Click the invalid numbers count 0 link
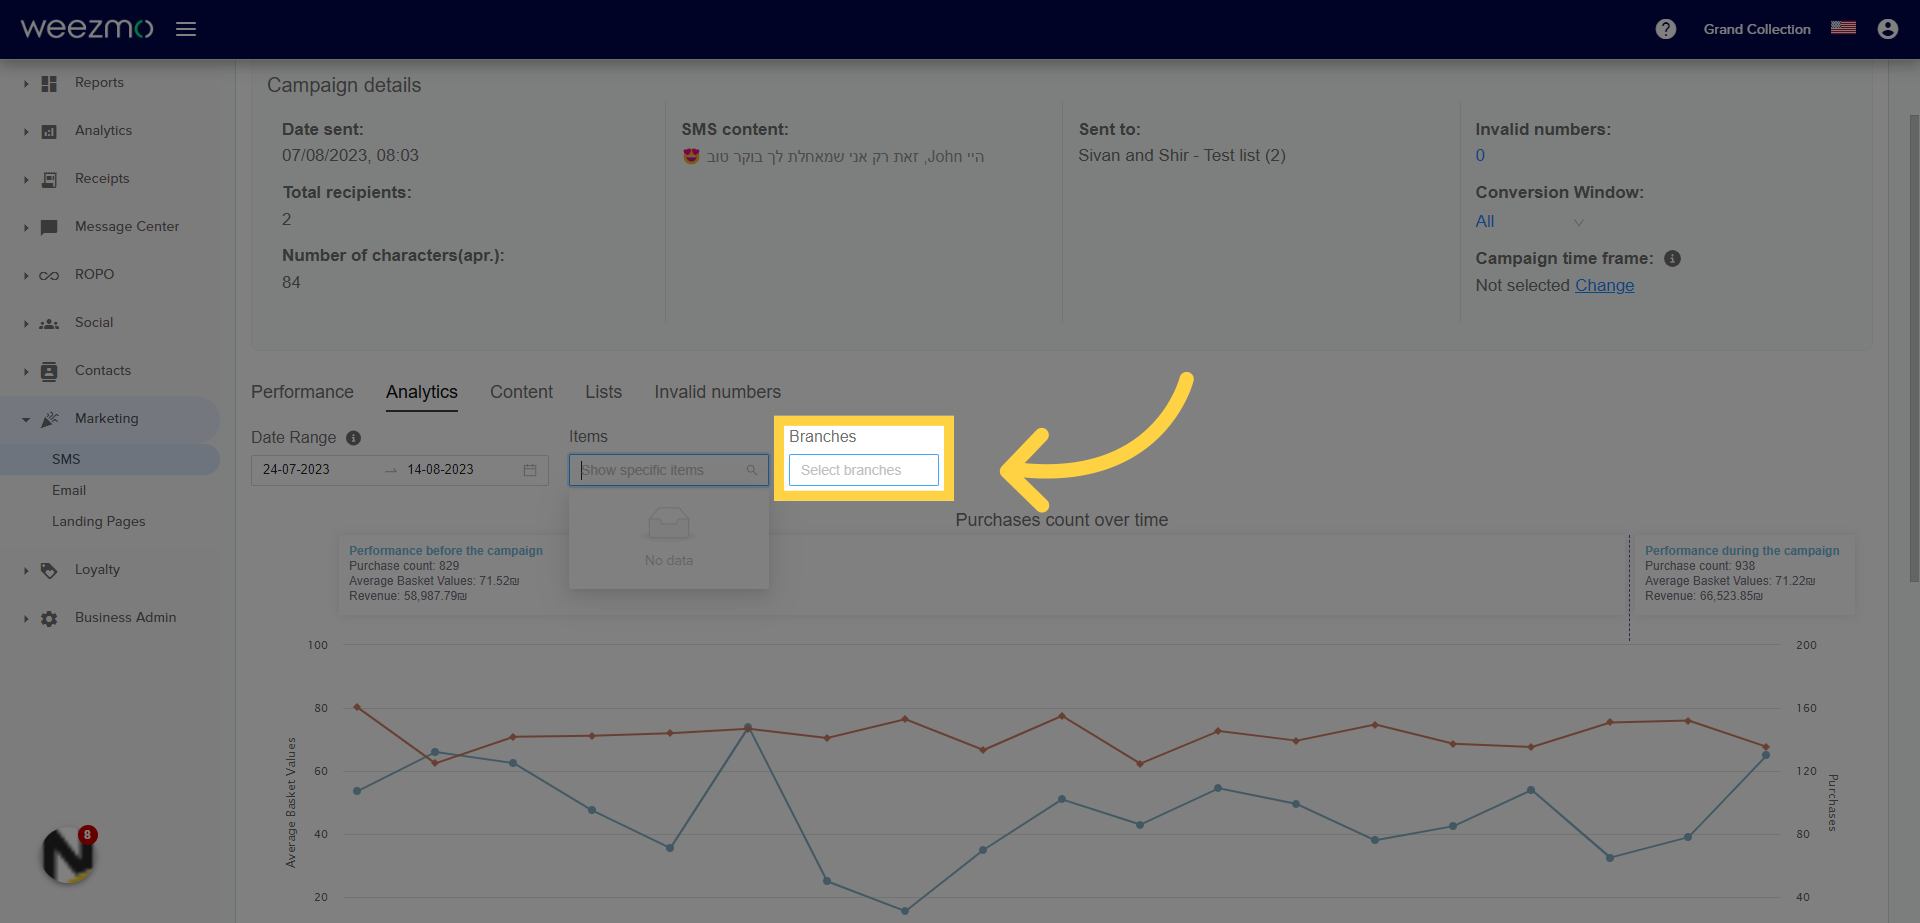 coord(1480,156)
